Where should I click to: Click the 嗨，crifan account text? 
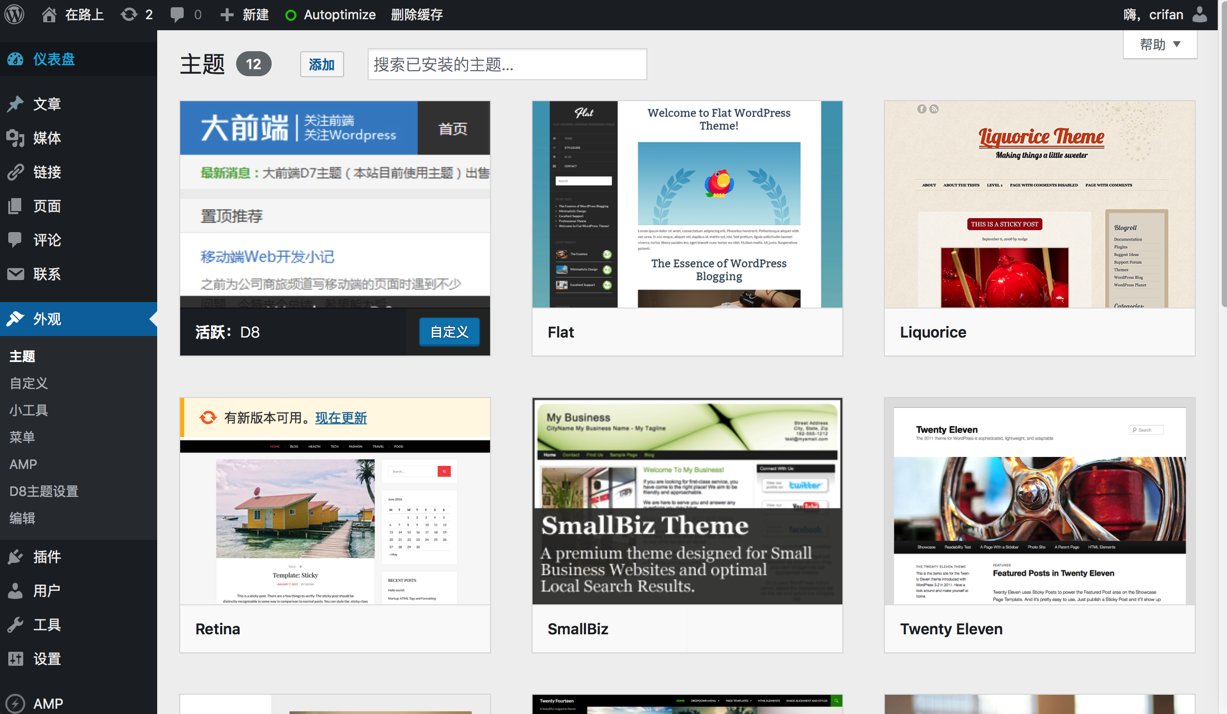tap(1153, 15)
